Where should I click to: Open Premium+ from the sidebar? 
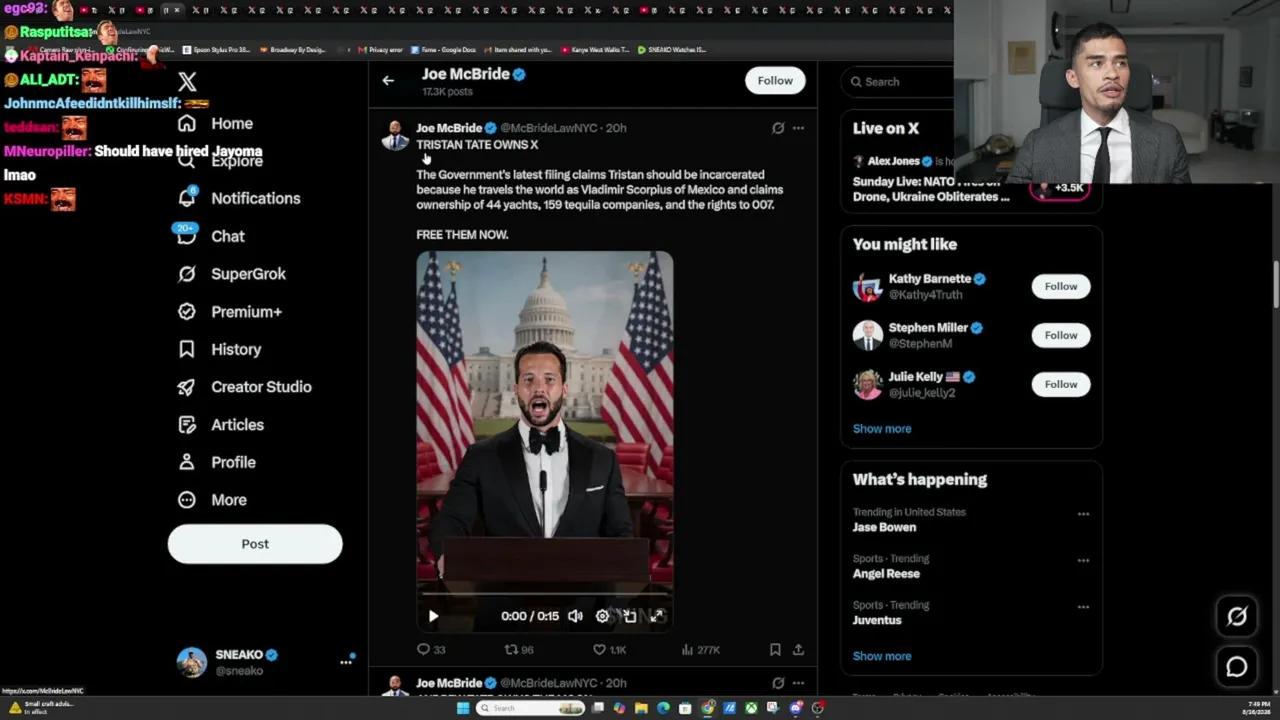(x=229, y=312)
